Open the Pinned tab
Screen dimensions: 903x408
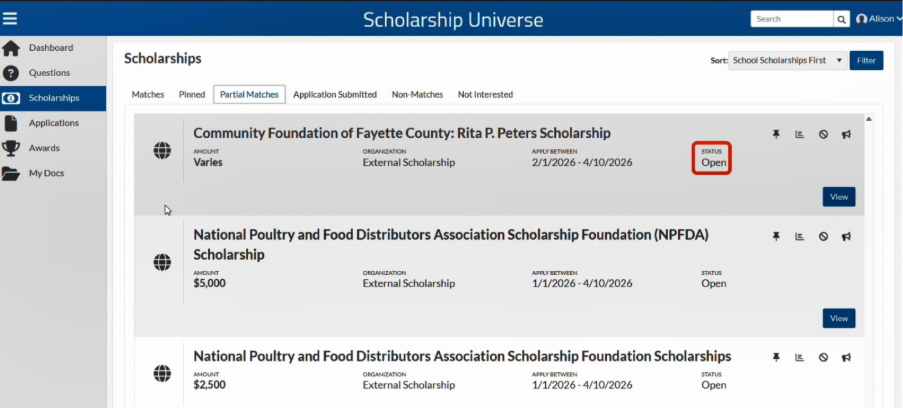[192, 95]
